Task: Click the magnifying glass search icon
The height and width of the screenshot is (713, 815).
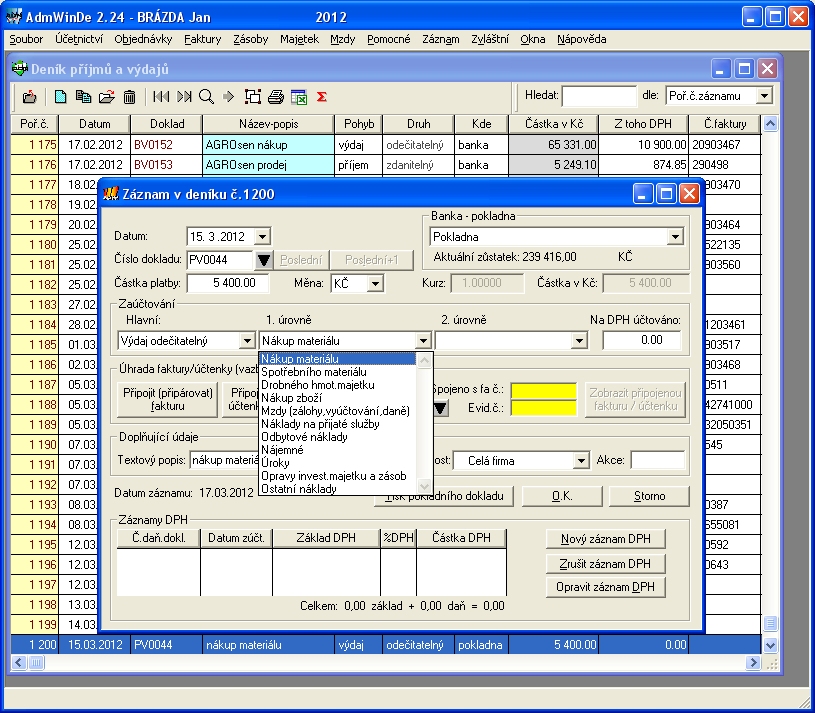Action: (206, 97)
